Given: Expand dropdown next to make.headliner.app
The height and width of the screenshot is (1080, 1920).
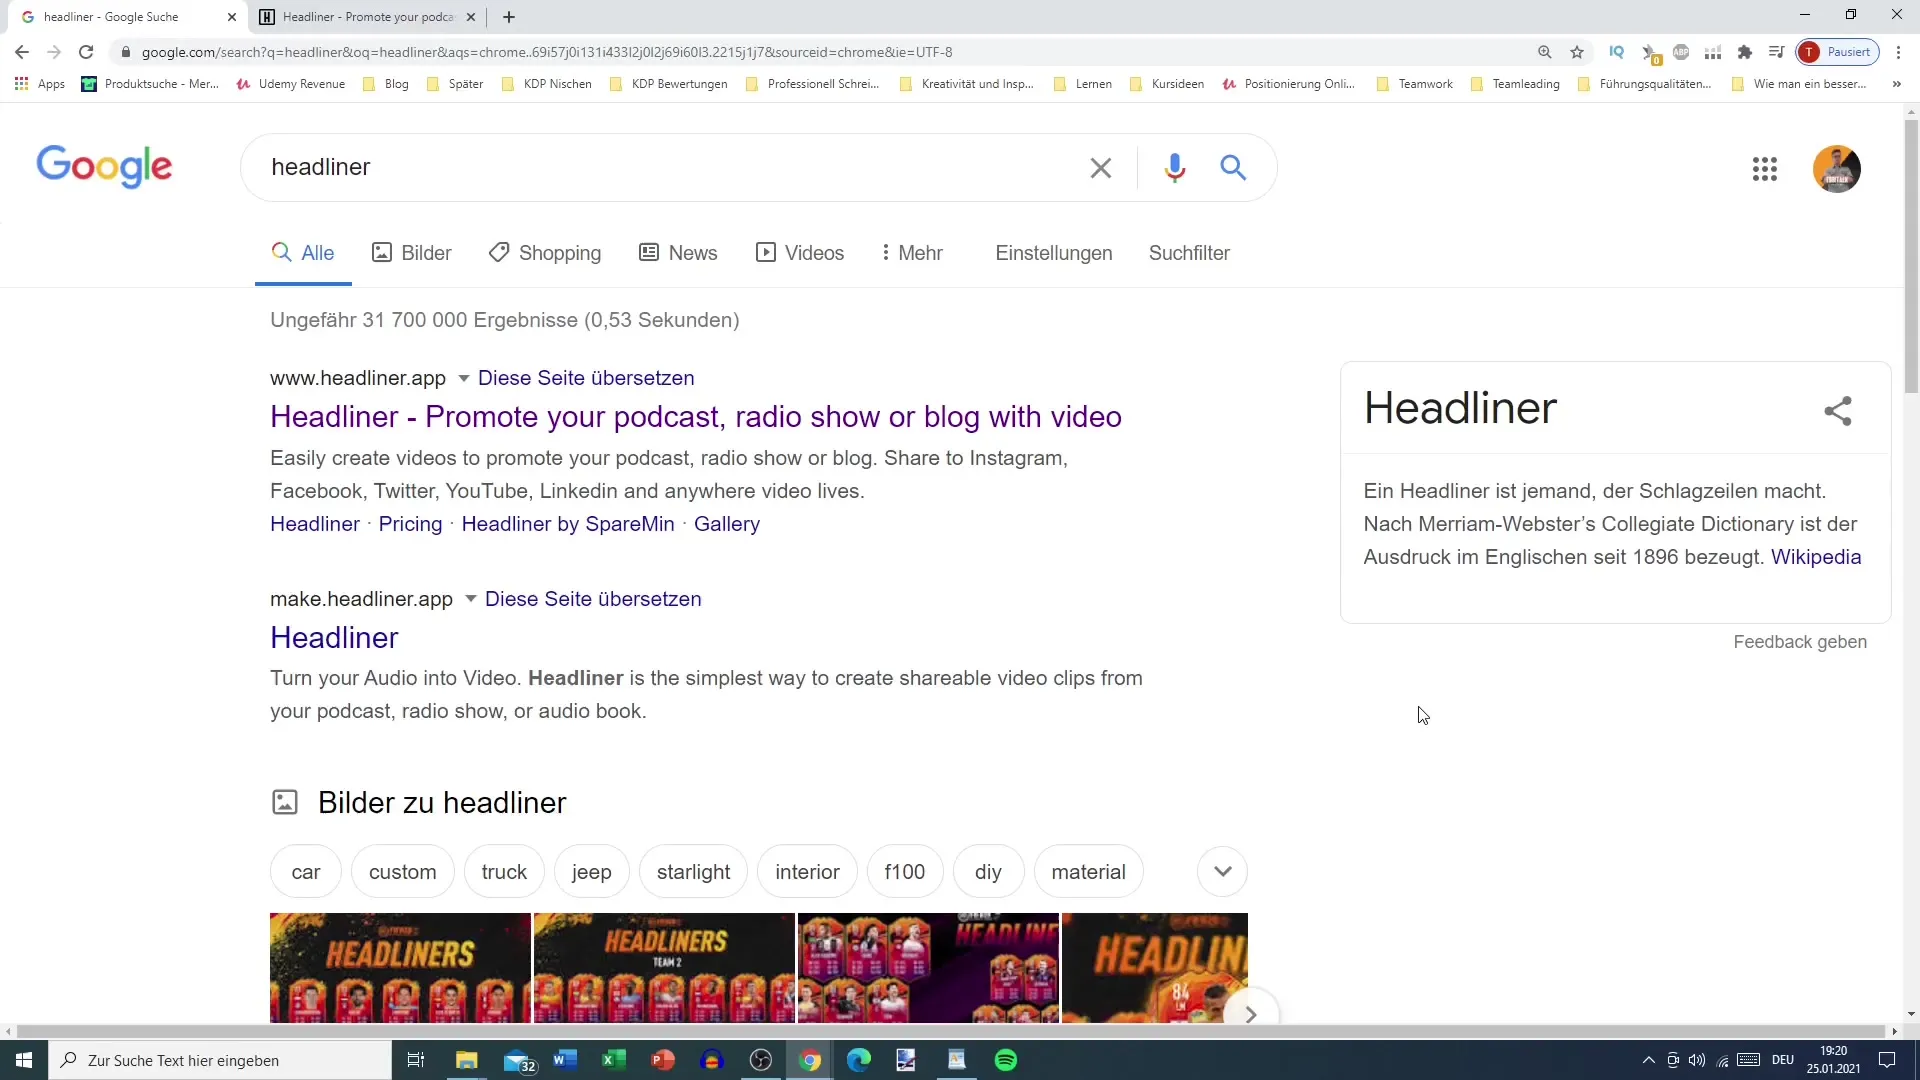Looking at the screenshot, I should click(x=470, y=599).
